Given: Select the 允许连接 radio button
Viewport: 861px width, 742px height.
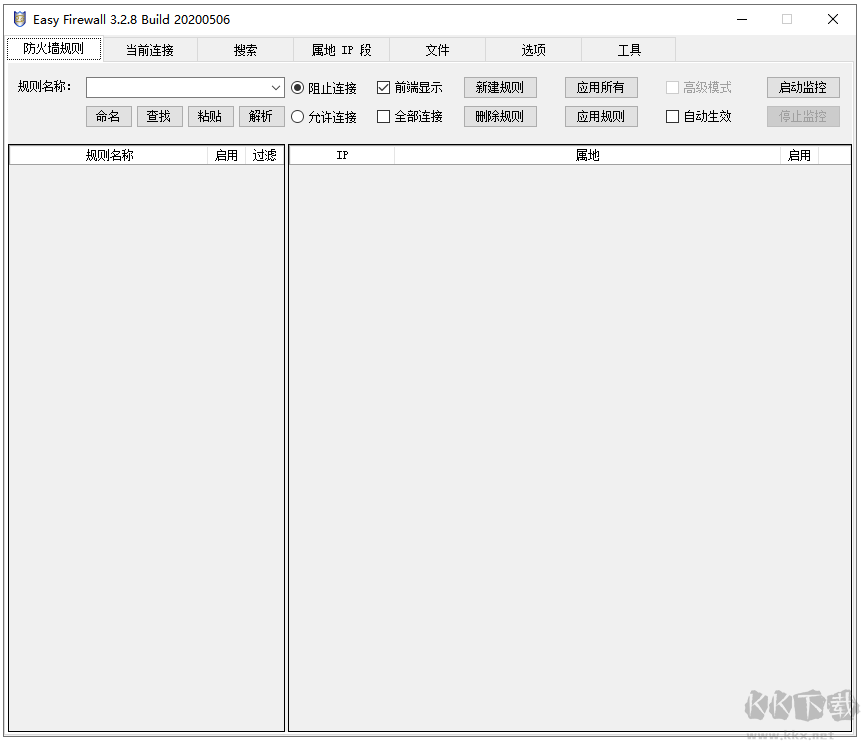Looking at the screenshot, I should coord(297,116).
